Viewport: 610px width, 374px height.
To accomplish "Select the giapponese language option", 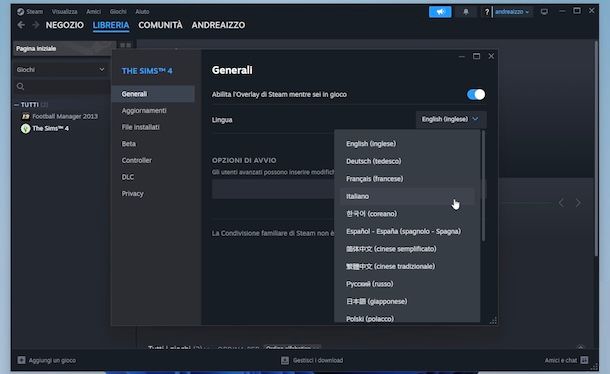I will (x=407, y=301).
